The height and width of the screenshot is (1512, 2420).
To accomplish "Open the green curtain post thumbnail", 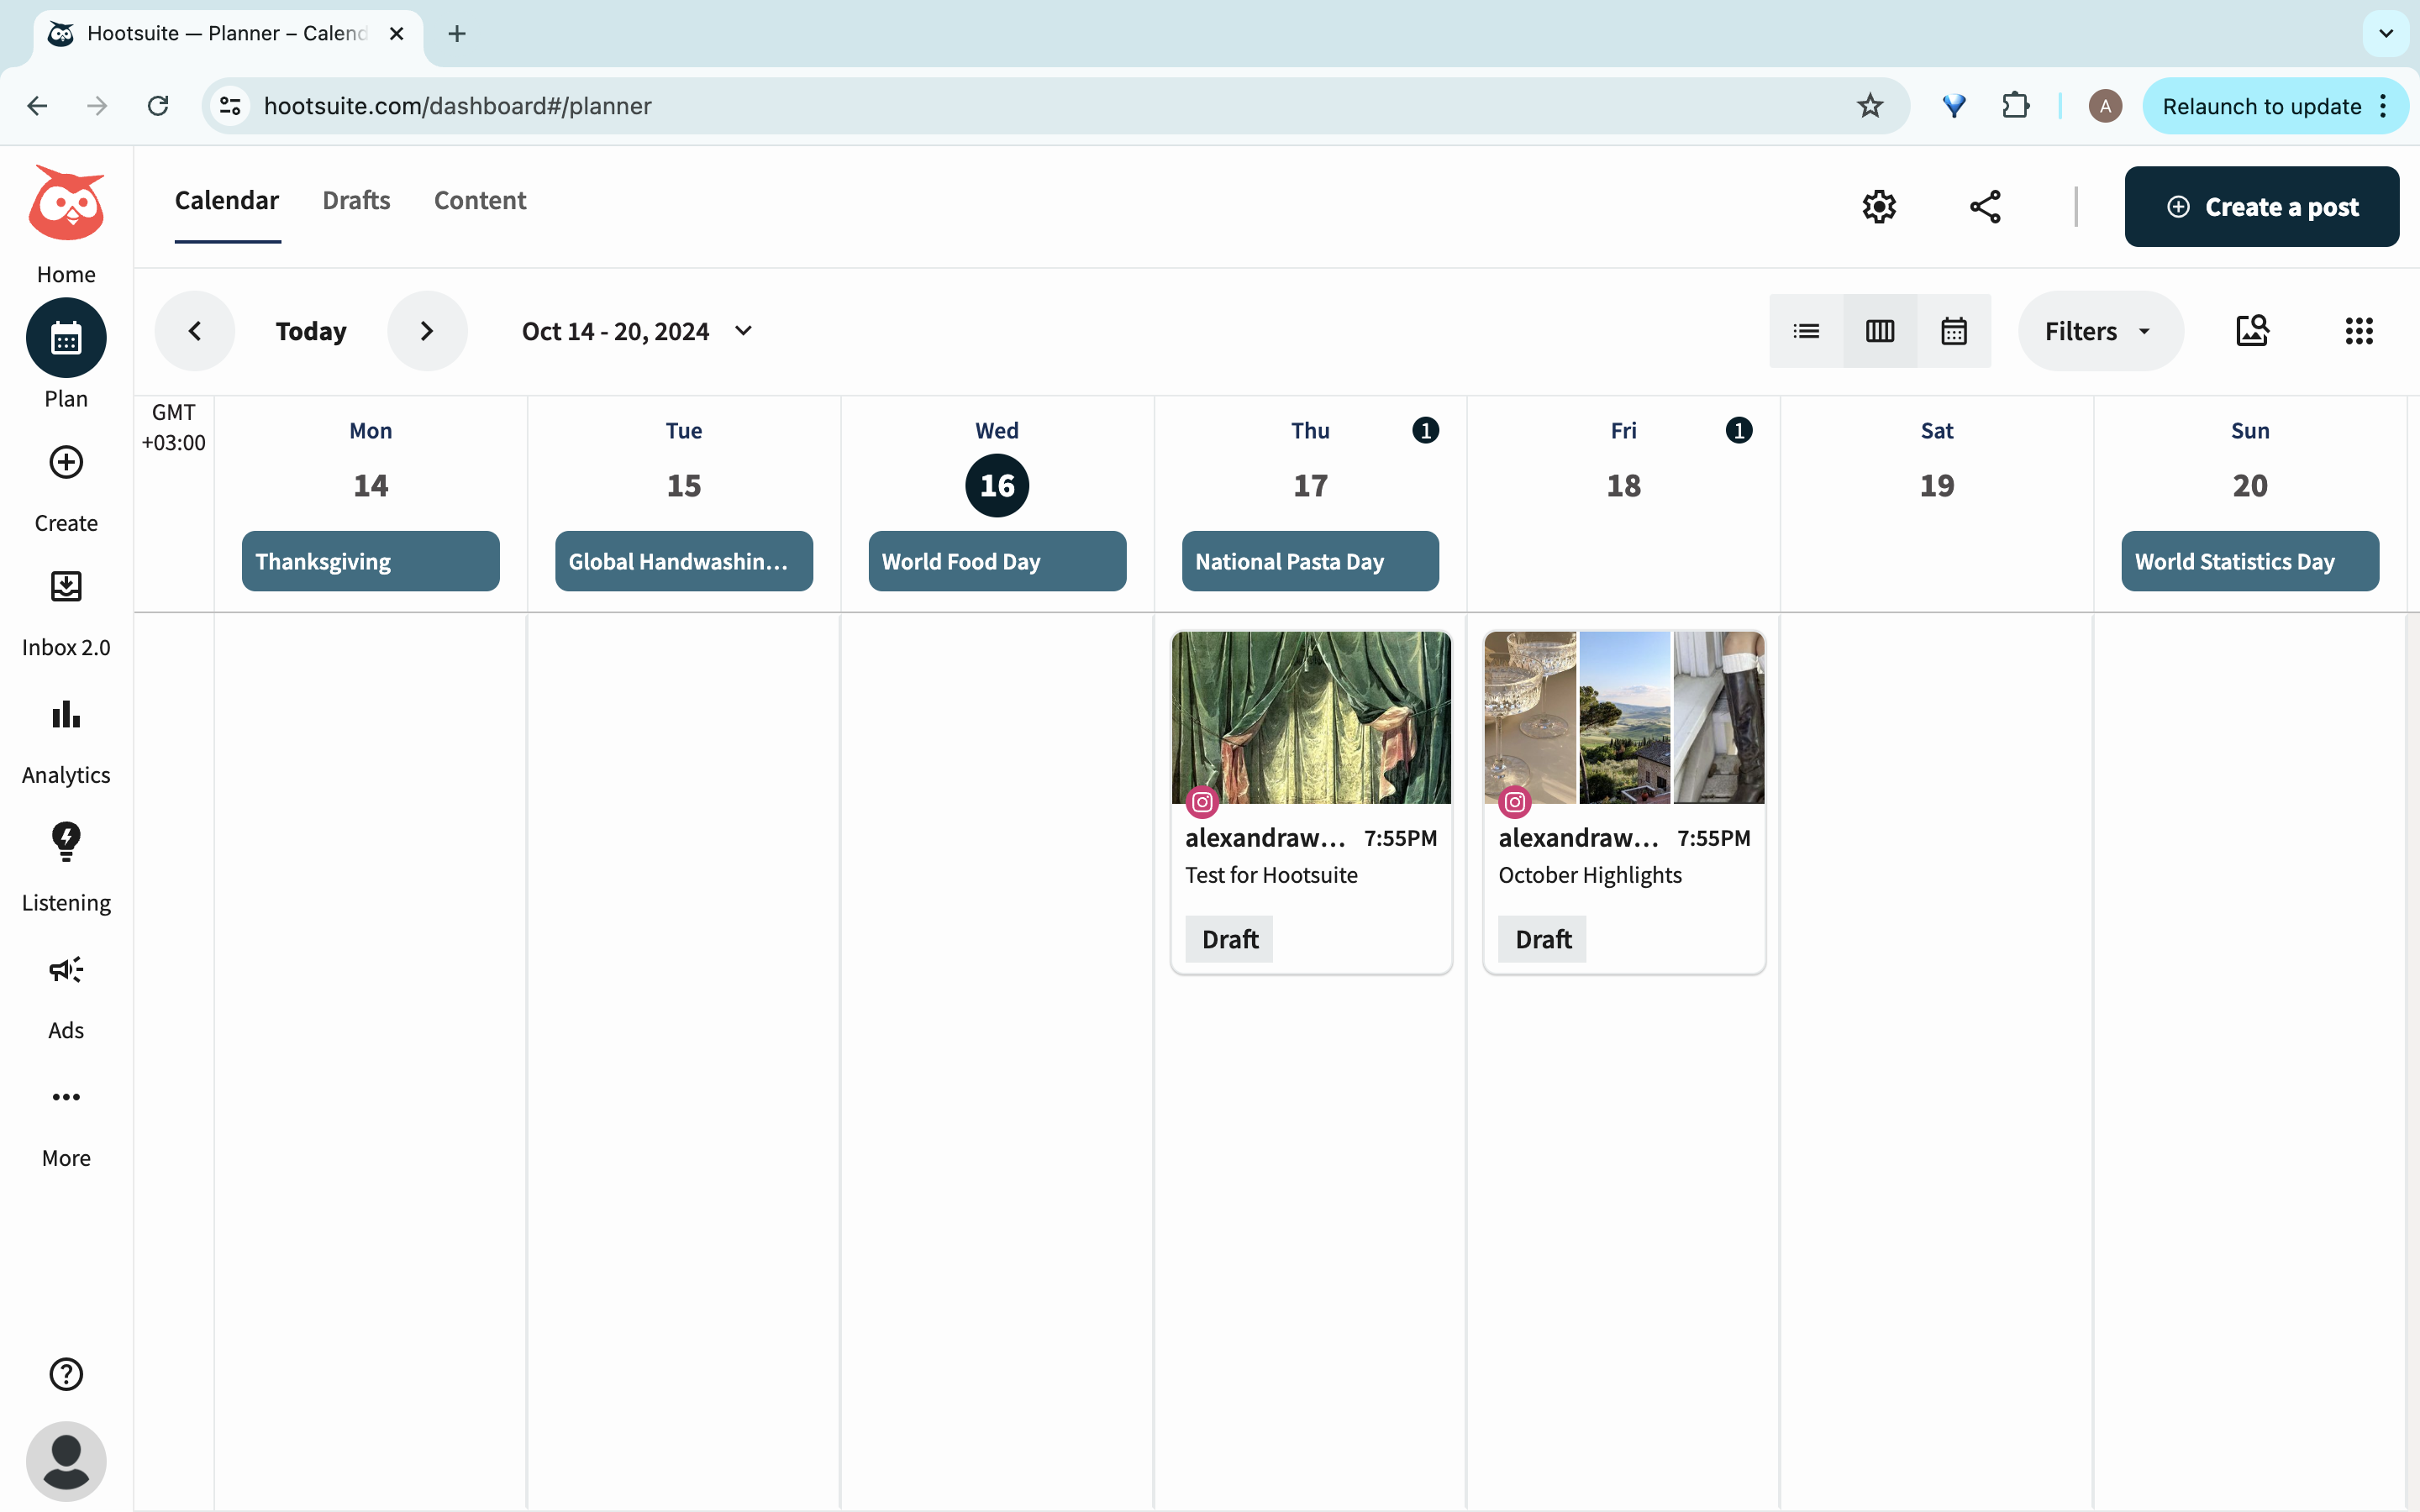I will [1311, 717].
